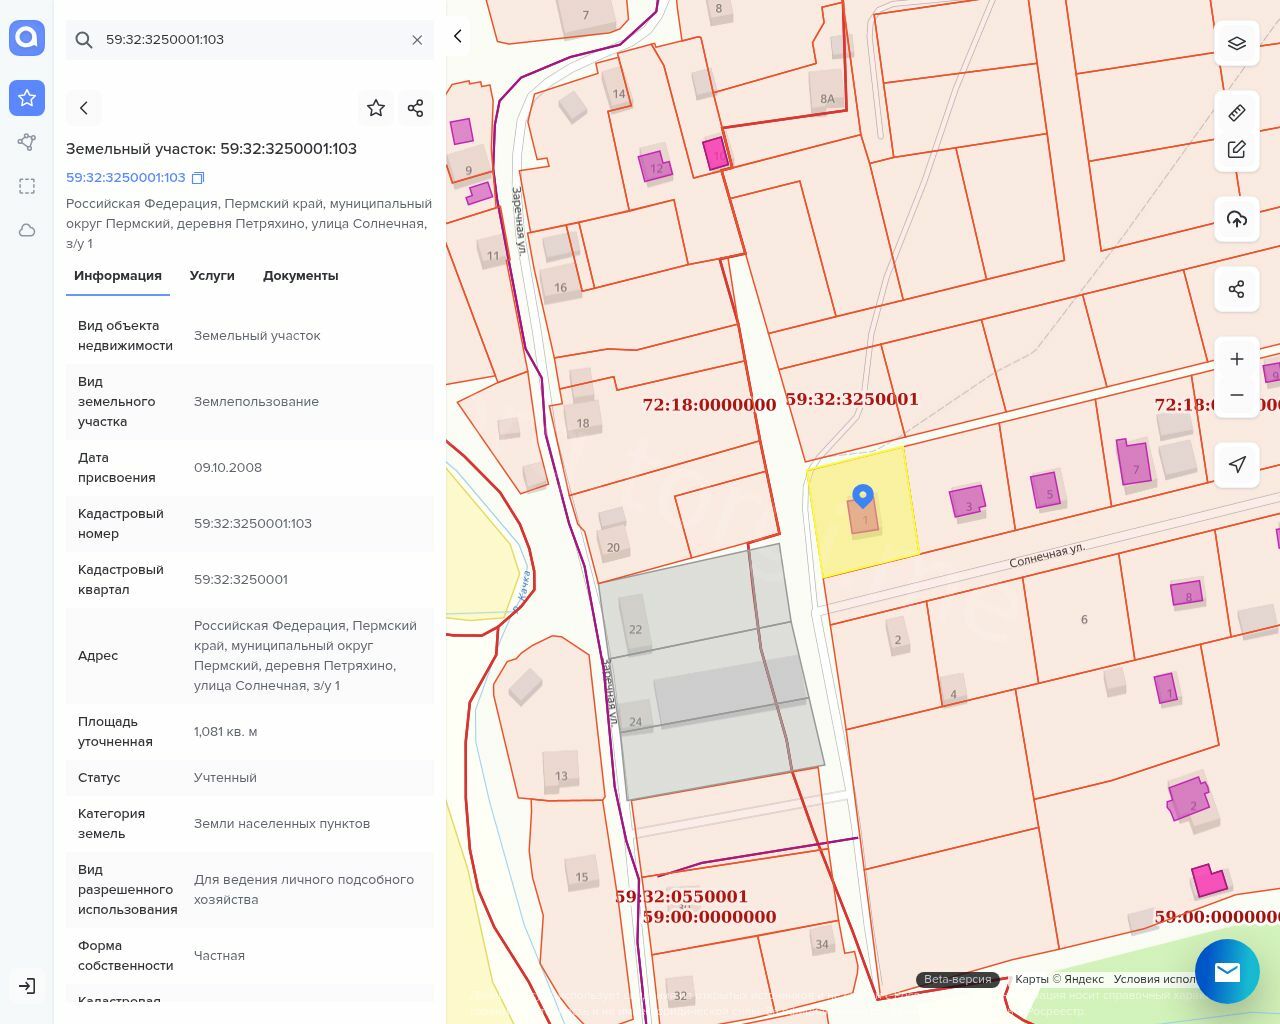Collapse the information side panel
Screen dimensions: 1280x1024
click(x=457, y=36)
